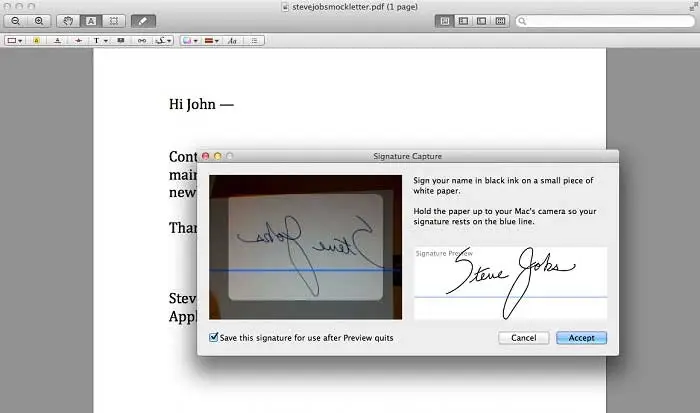
Task: Click the Cancel button
Action: 524,338
